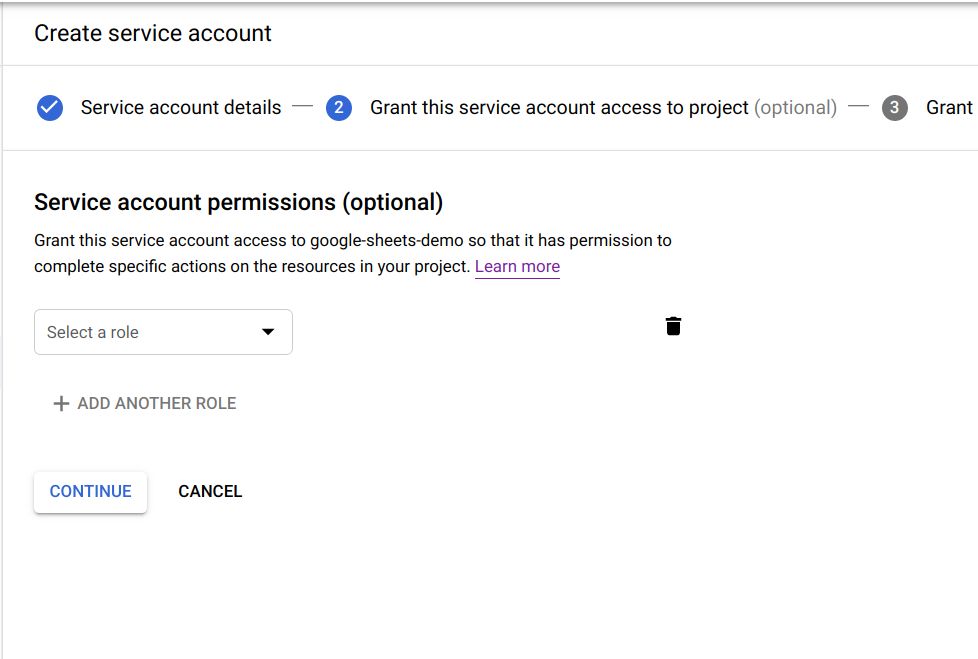Viewport: 978px width, 659px height.
Task: Go back to Service account details step
Action: (181, 108)
